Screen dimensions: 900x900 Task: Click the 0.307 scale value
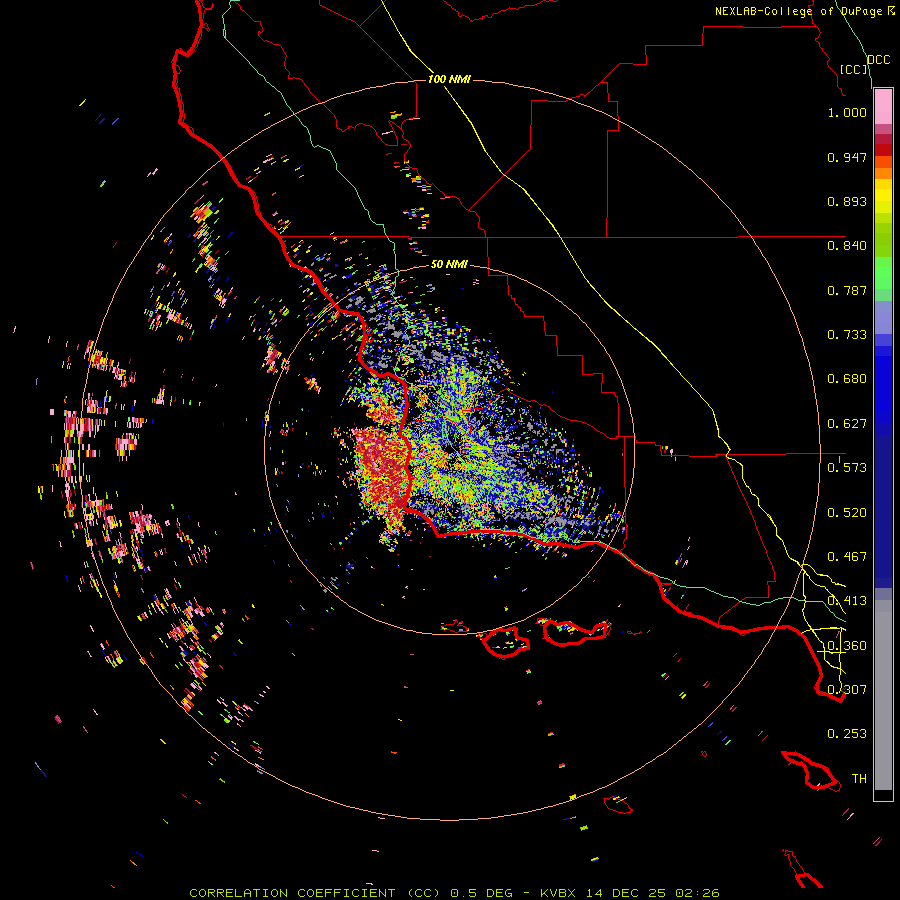pyautogui.click(x=847, y=689)
